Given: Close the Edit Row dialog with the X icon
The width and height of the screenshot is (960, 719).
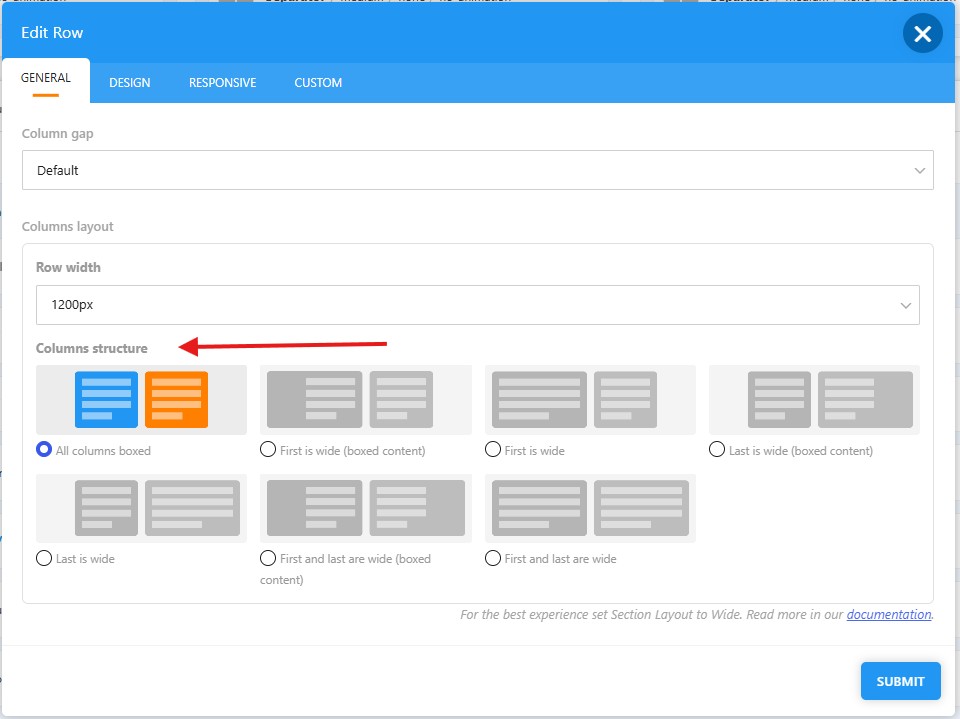Looking at the screenshot, I should (x=922, y=34).
